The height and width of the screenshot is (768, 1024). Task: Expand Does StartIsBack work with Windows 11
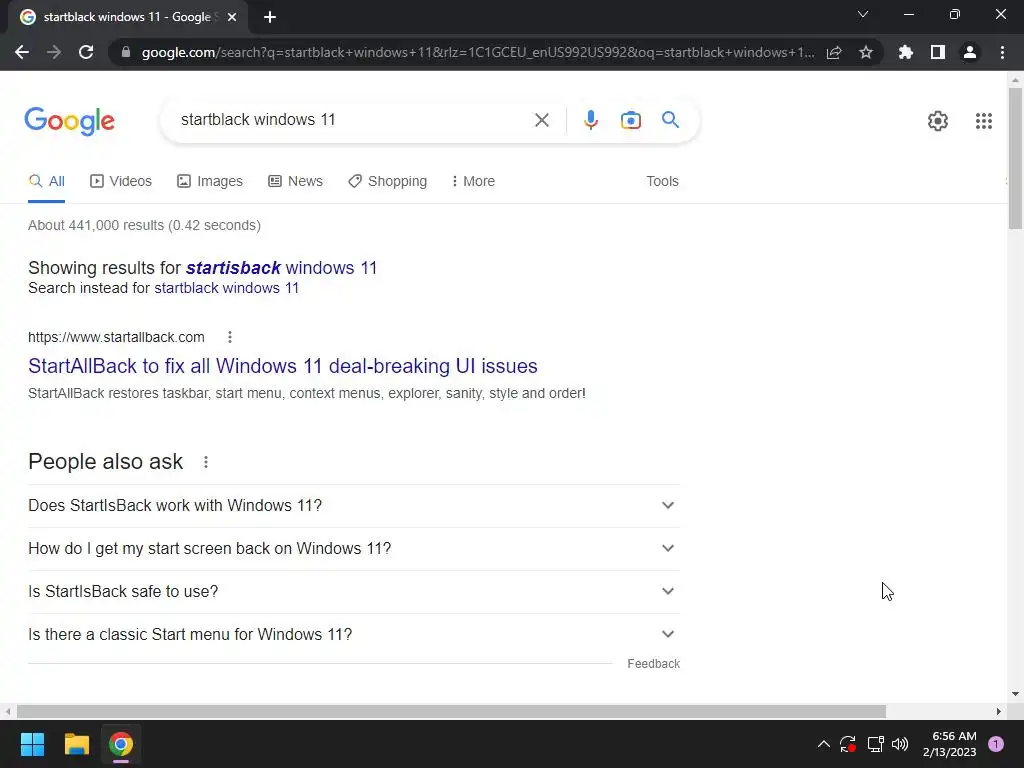tap(354, 505)
